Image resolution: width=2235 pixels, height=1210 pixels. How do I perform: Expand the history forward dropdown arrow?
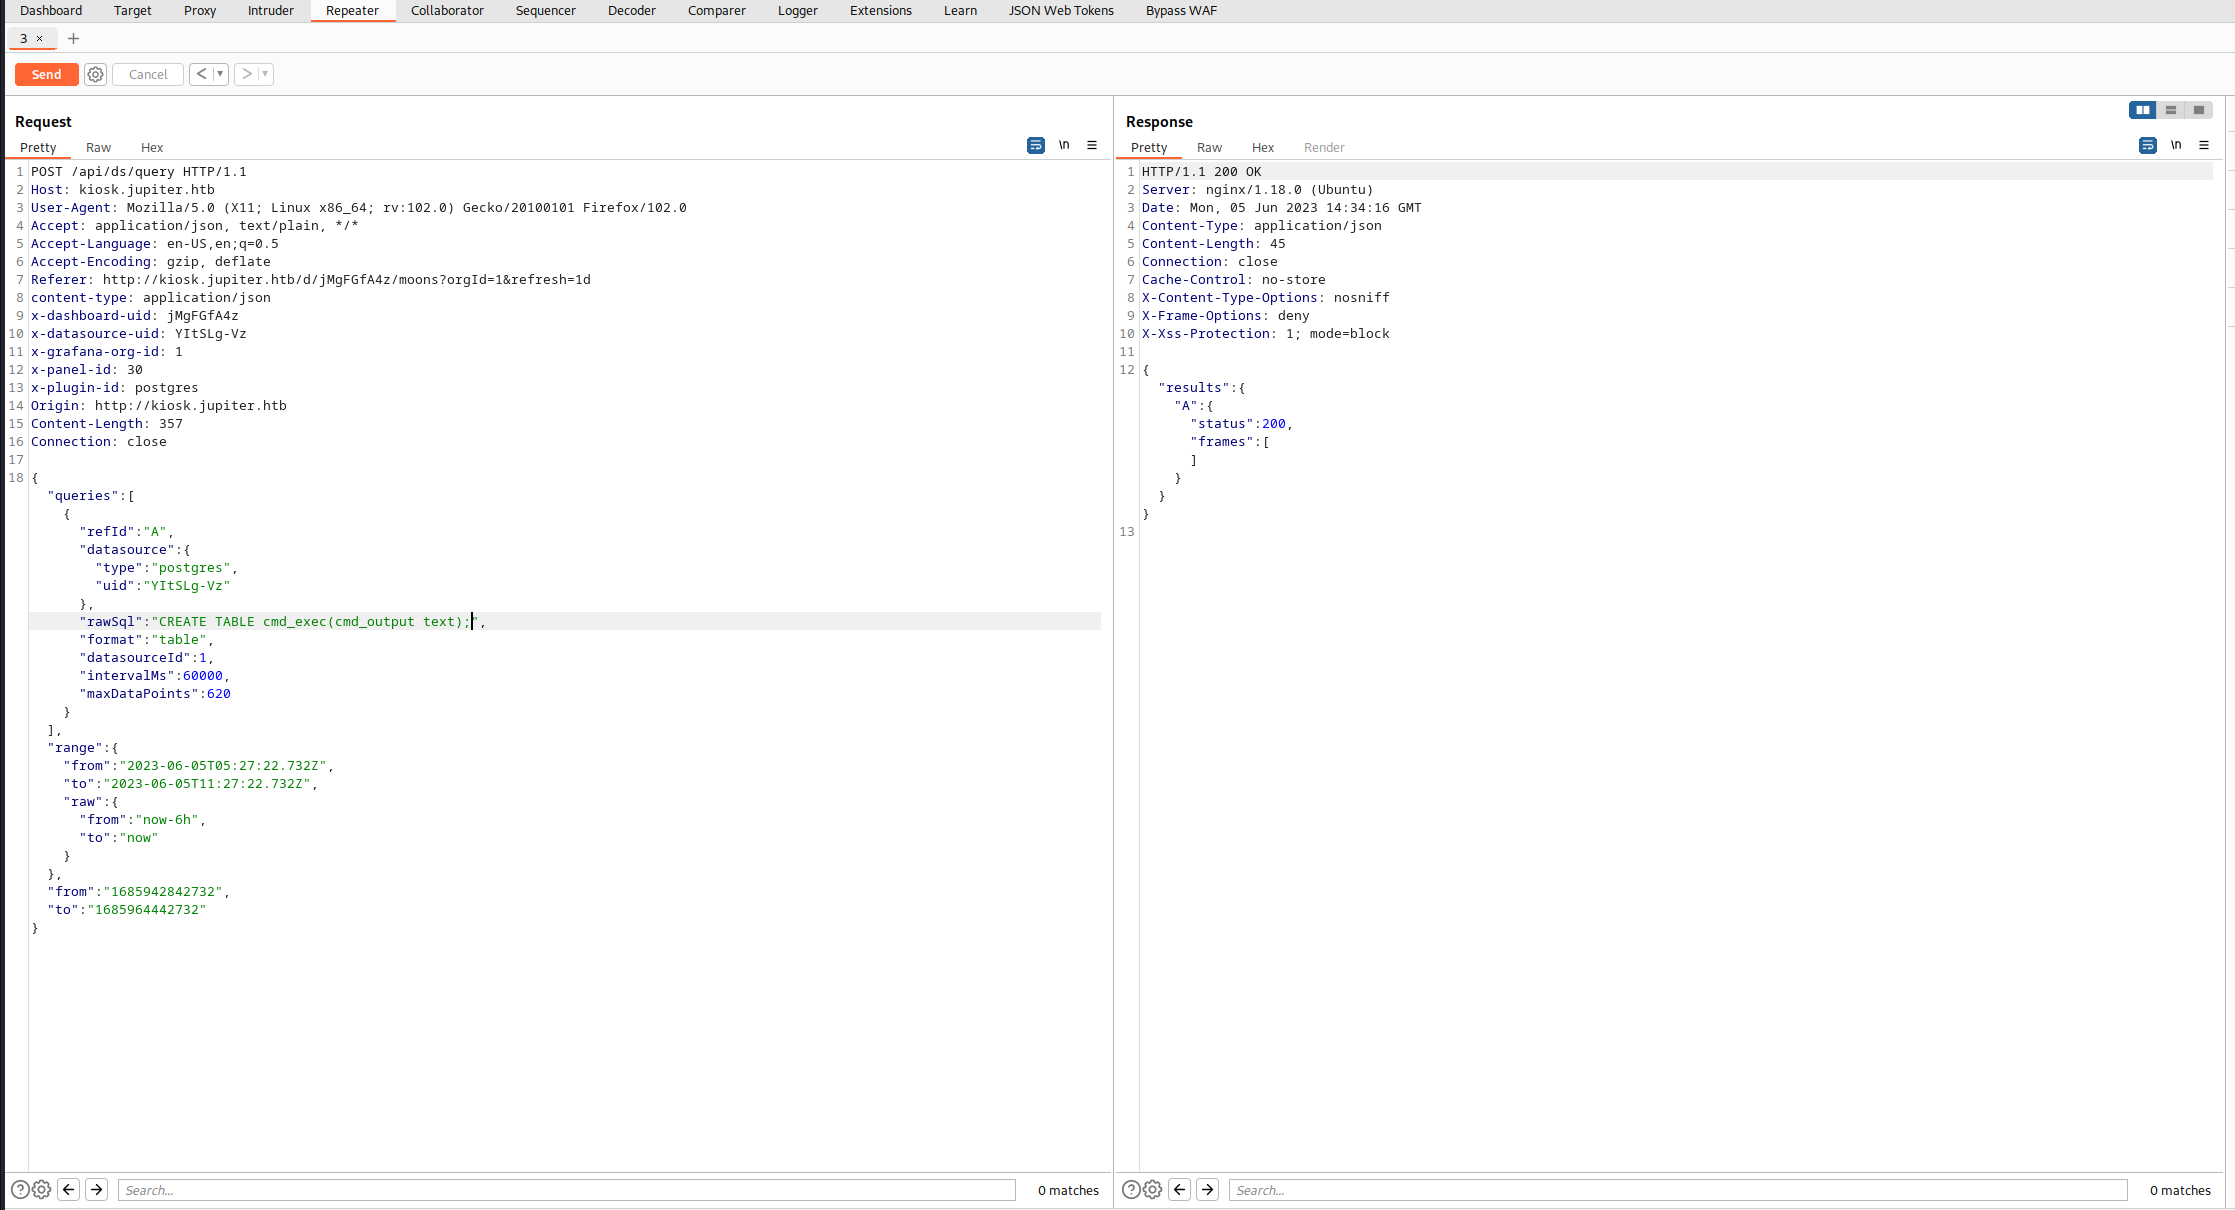pyautogui.click(x=265, y=74)
